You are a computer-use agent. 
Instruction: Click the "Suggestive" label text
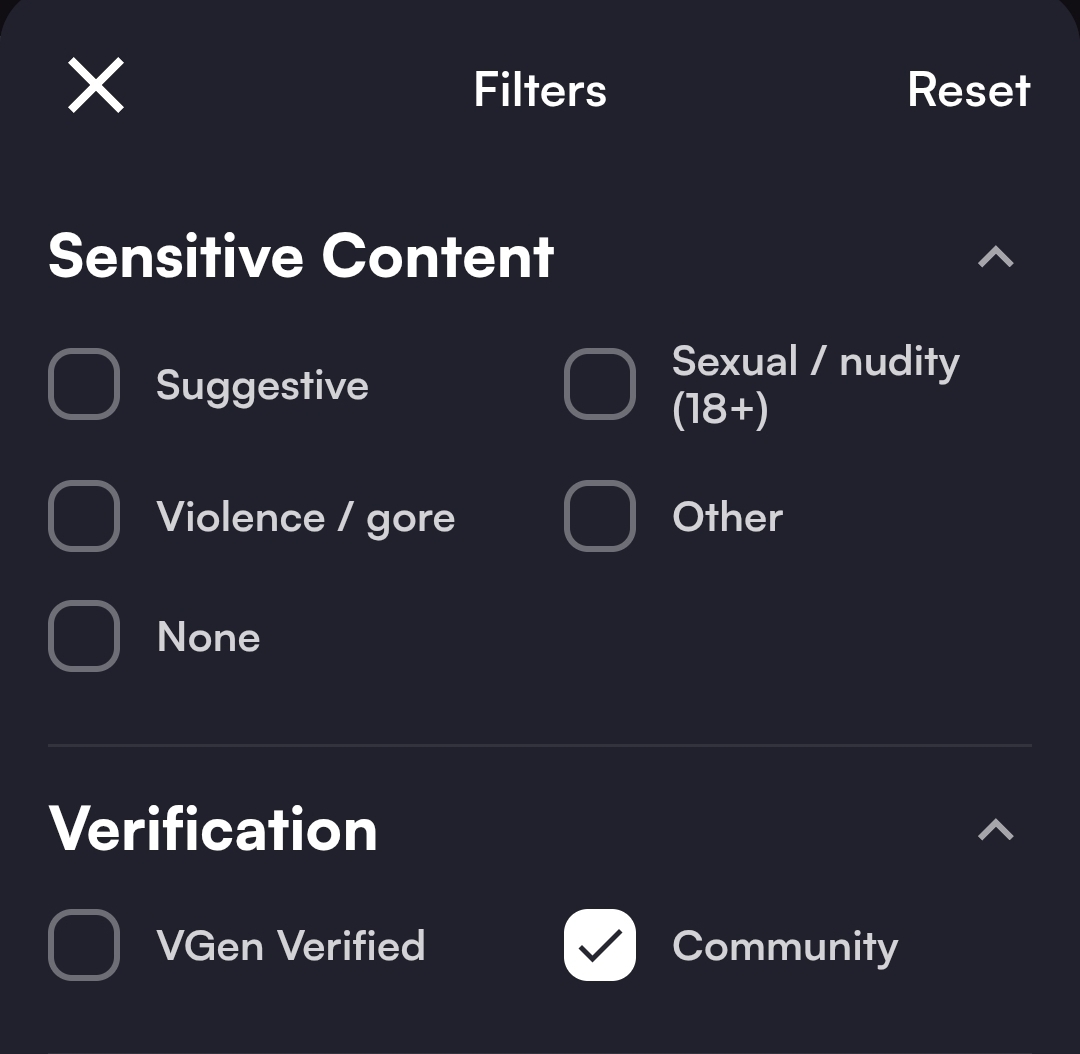[x=262, y=386]
